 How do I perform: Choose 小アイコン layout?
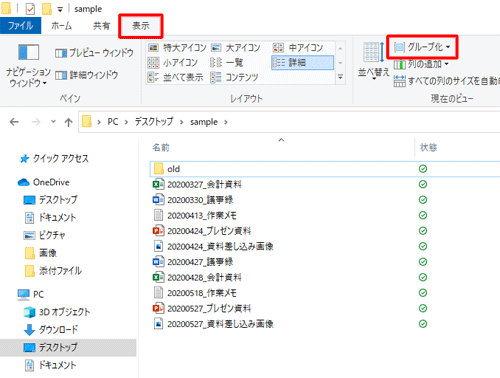click(x=173, y=62)
